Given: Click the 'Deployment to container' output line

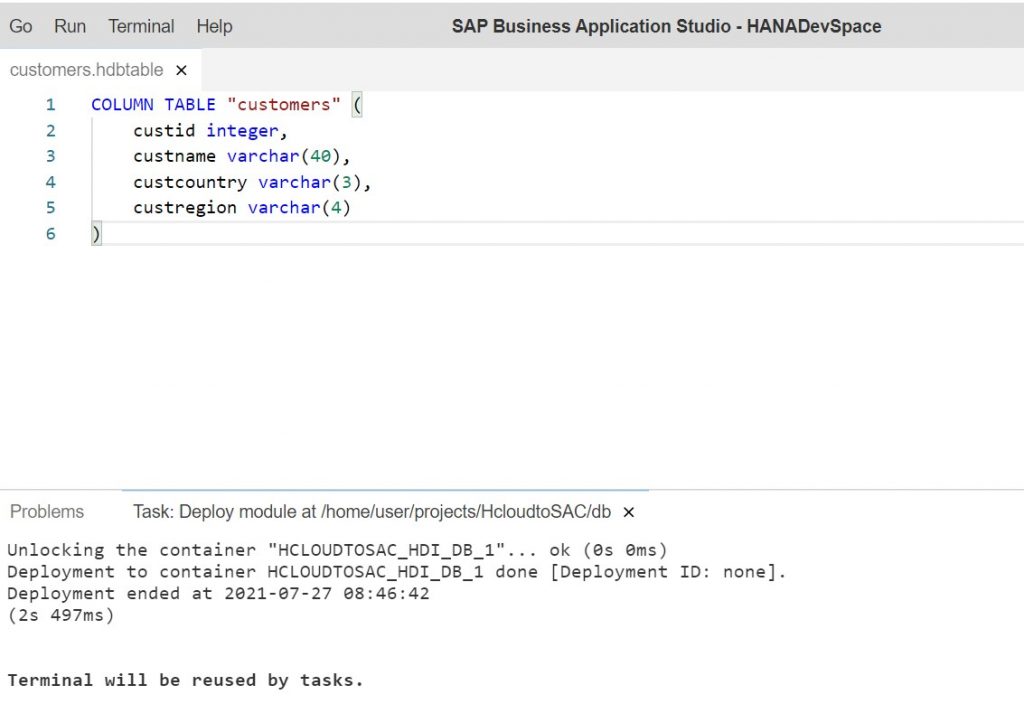Looking at the screenshot, I should [396, 571].
